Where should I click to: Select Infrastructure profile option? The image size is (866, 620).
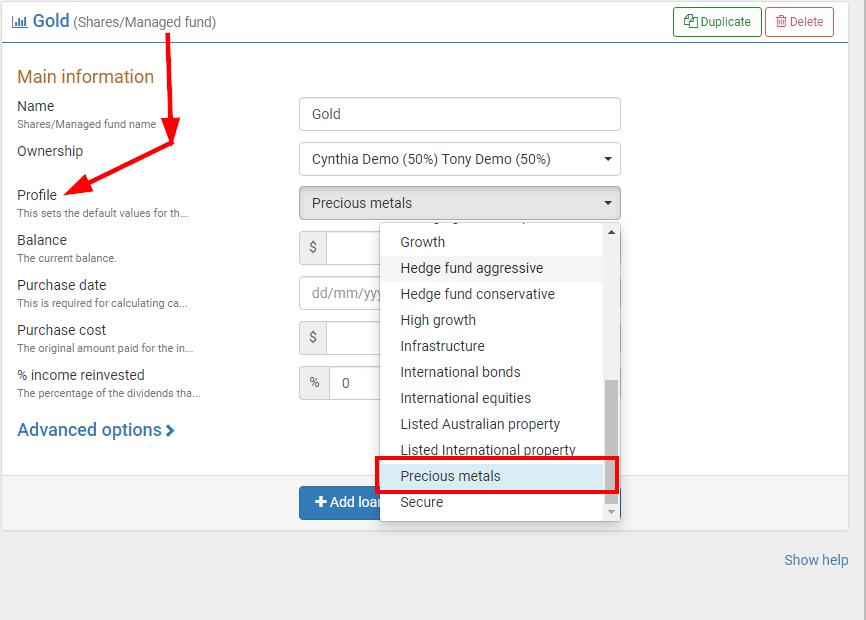[442, 346]
